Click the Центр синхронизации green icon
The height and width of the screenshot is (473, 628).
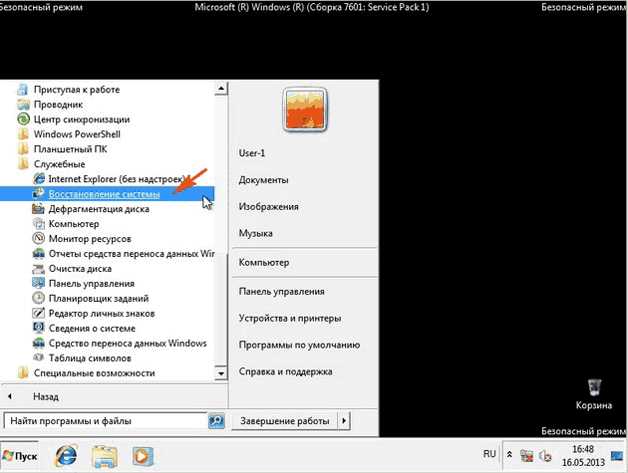click(23, 119)
